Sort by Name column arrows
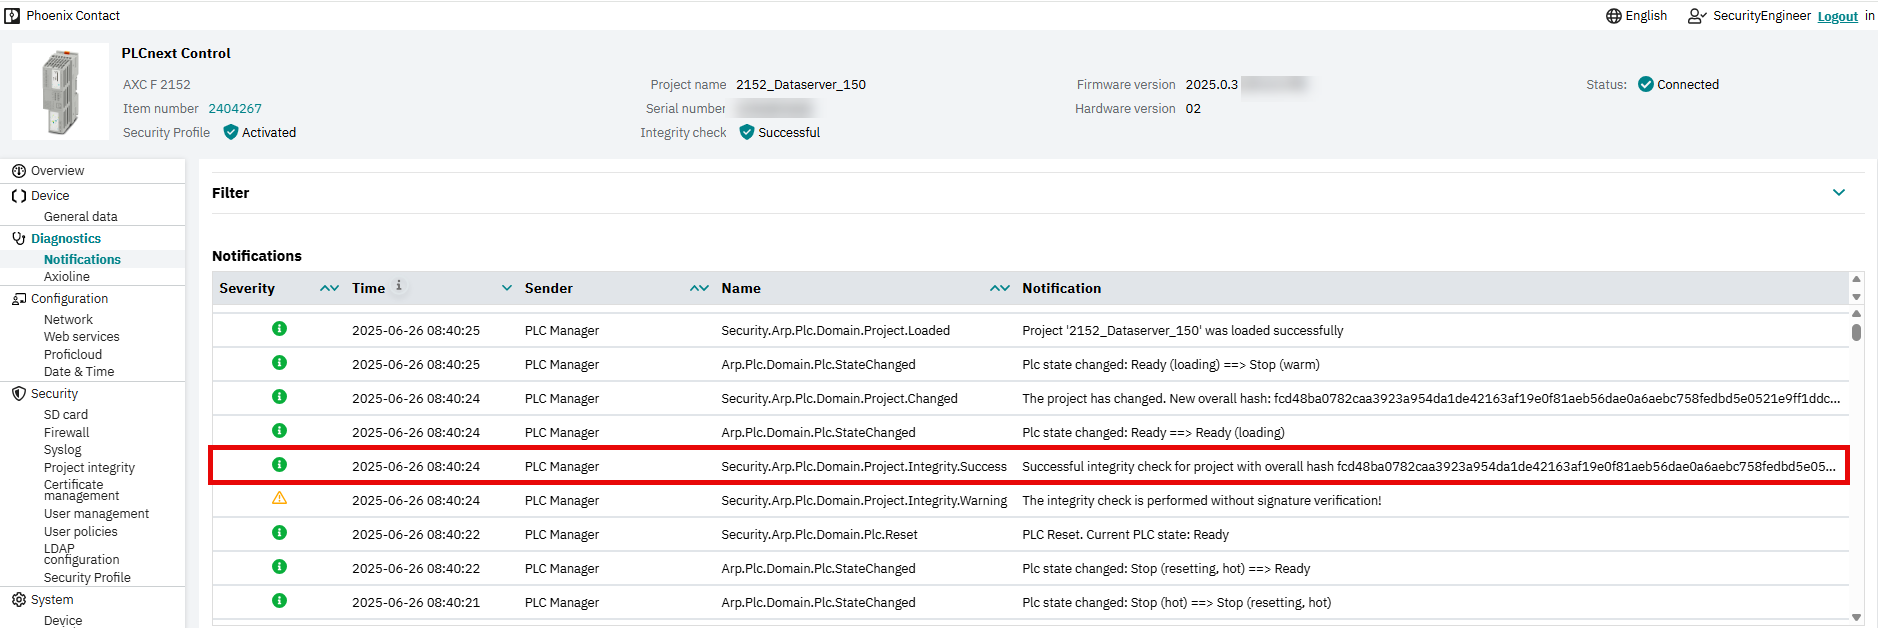The image size is (1878, 628). point(1000,288)
